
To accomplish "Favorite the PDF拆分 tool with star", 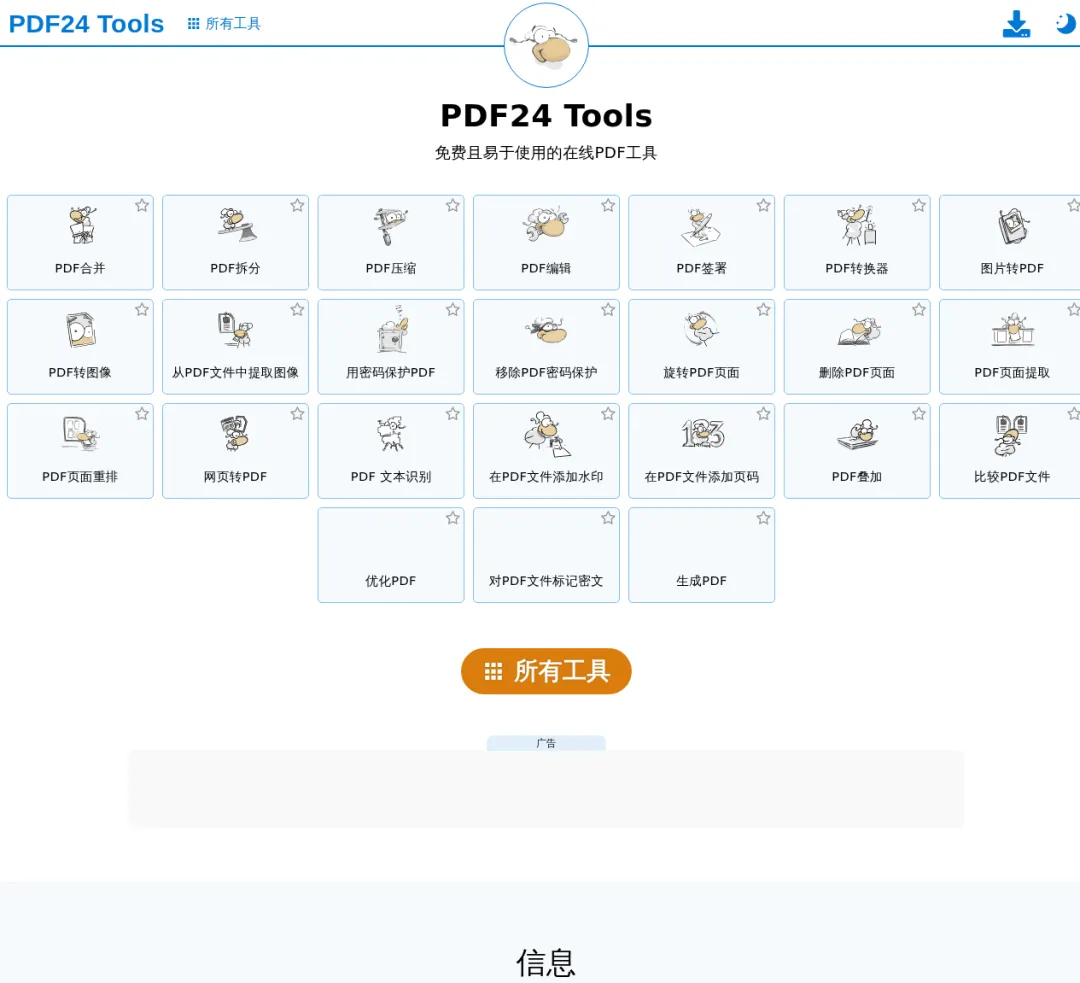I will coord(298,205).
